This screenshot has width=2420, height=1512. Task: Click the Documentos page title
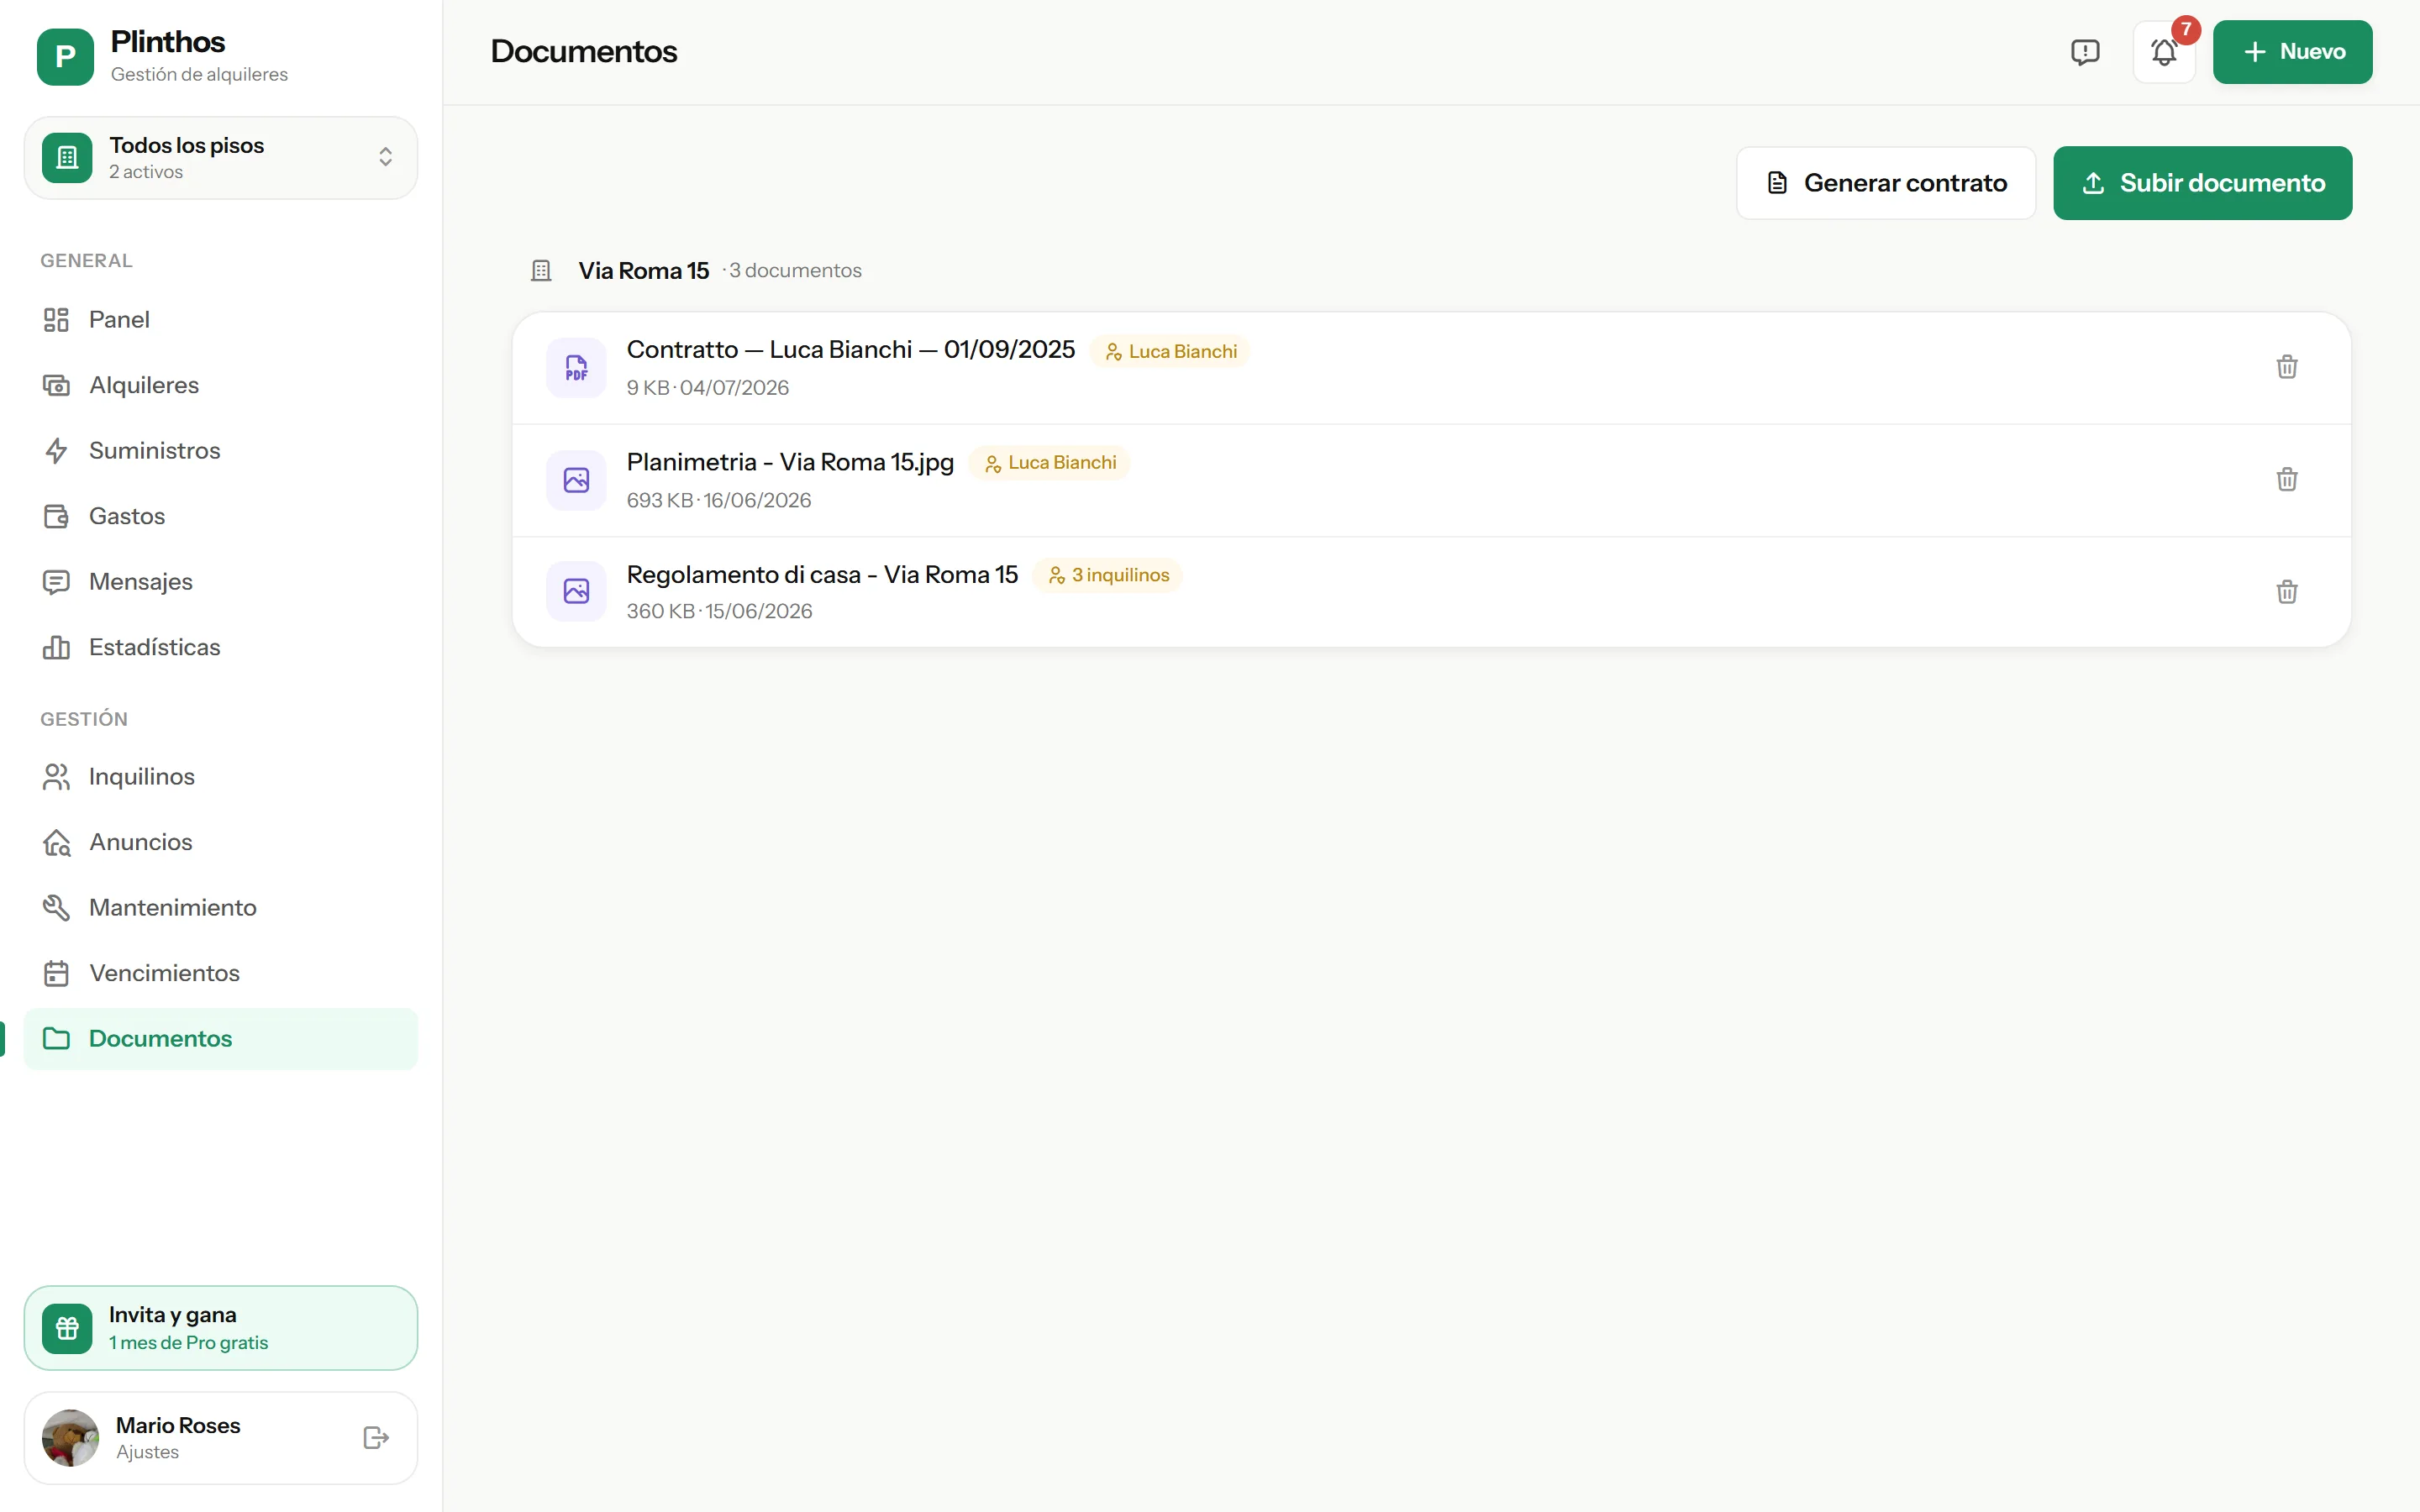coord(584,51)
